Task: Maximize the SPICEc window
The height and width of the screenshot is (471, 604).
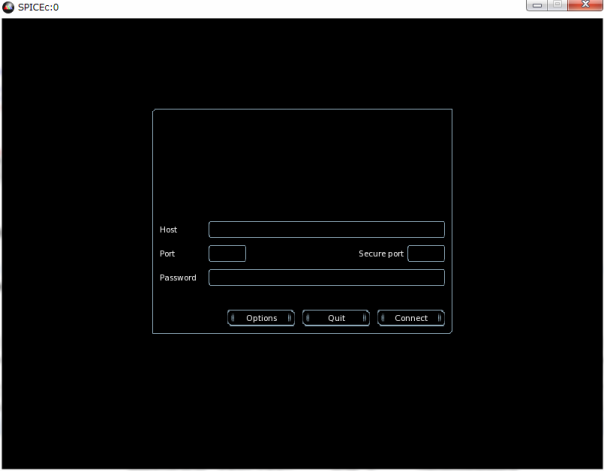Action: point(558,6)
